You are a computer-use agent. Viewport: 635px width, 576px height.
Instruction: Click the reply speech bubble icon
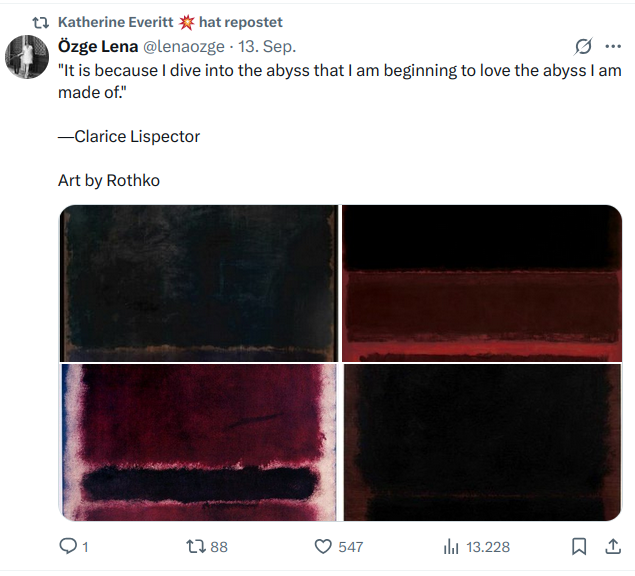[x=68, y=547]
